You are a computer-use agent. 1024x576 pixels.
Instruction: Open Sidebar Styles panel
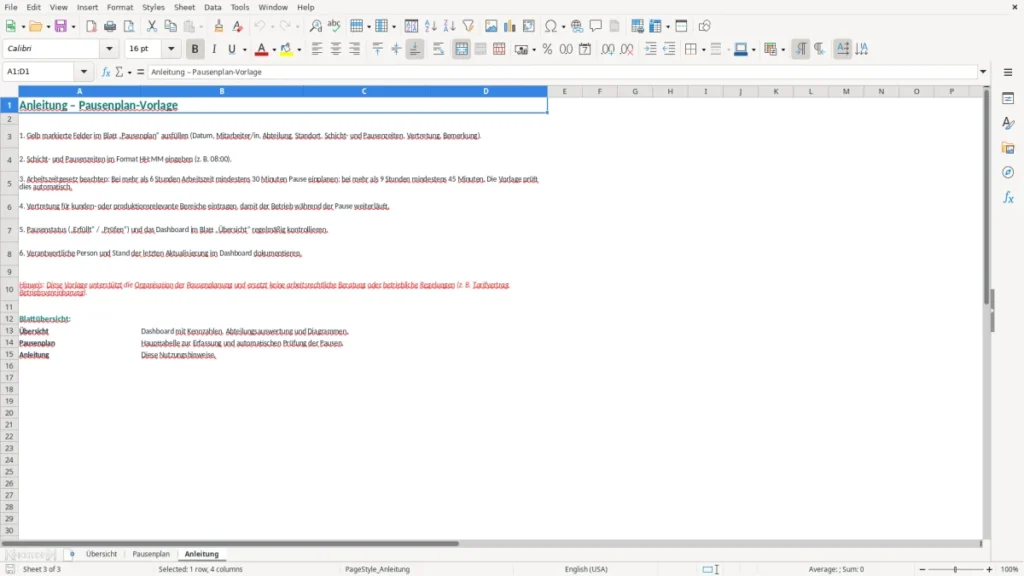coord(1008,123)
